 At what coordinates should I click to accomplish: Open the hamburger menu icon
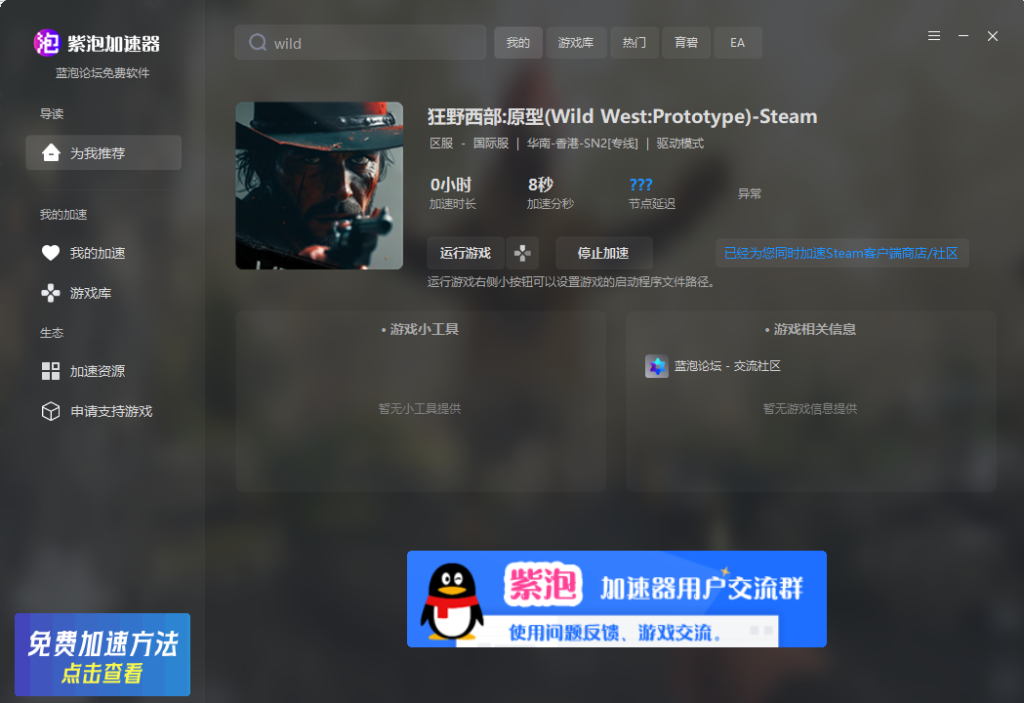(934, 36)
